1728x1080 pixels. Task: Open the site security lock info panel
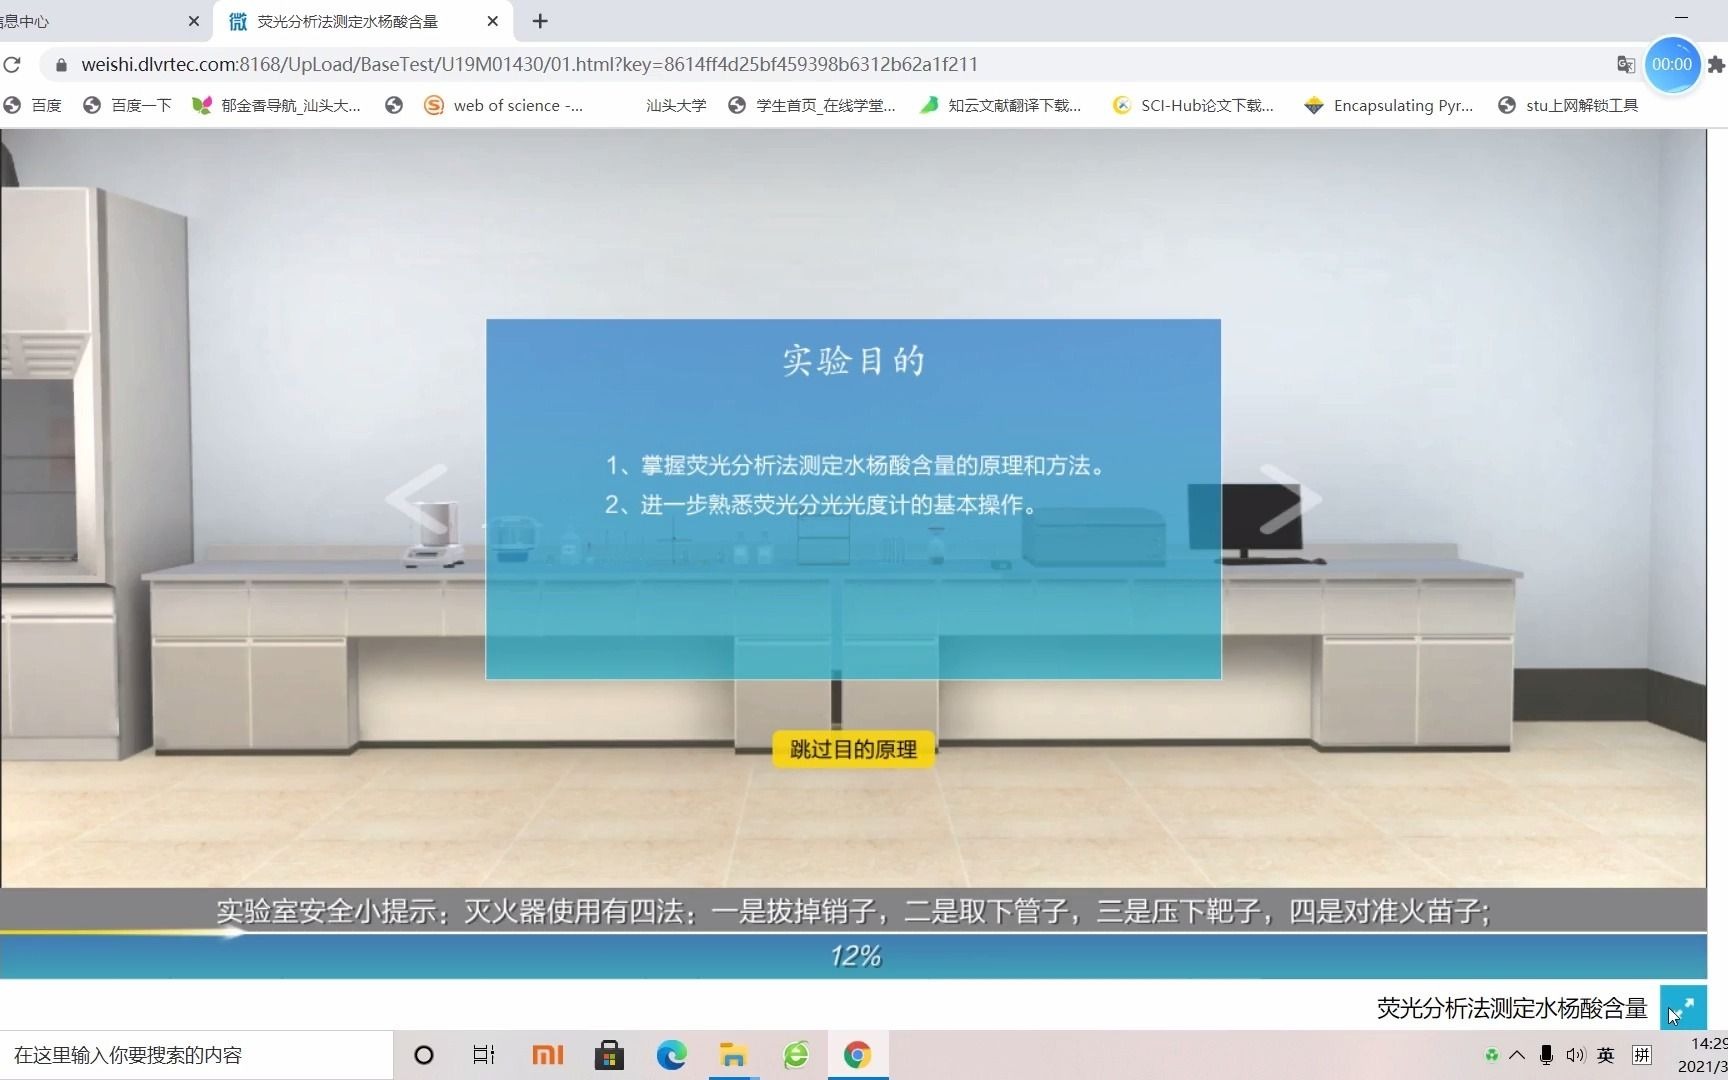point(60,64)
